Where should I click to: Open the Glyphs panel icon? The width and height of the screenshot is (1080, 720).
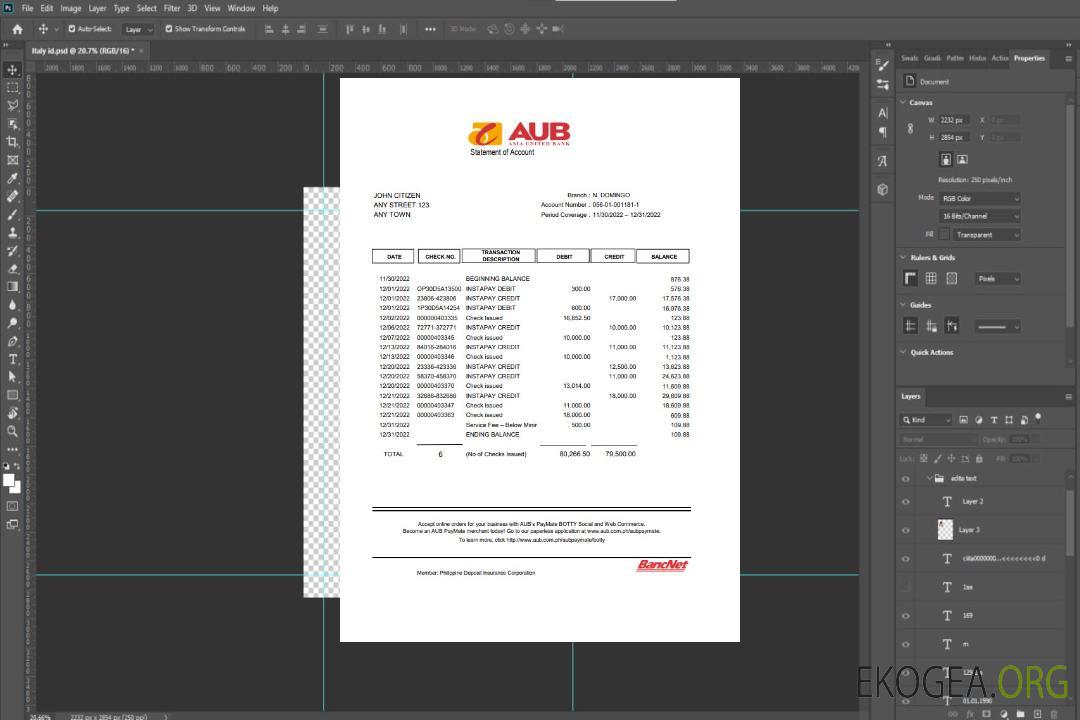point(883,161)
